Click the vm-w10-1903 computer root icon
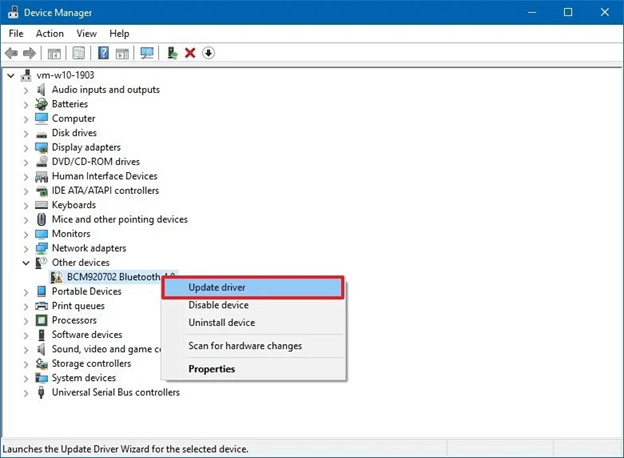 pos(26,75)
